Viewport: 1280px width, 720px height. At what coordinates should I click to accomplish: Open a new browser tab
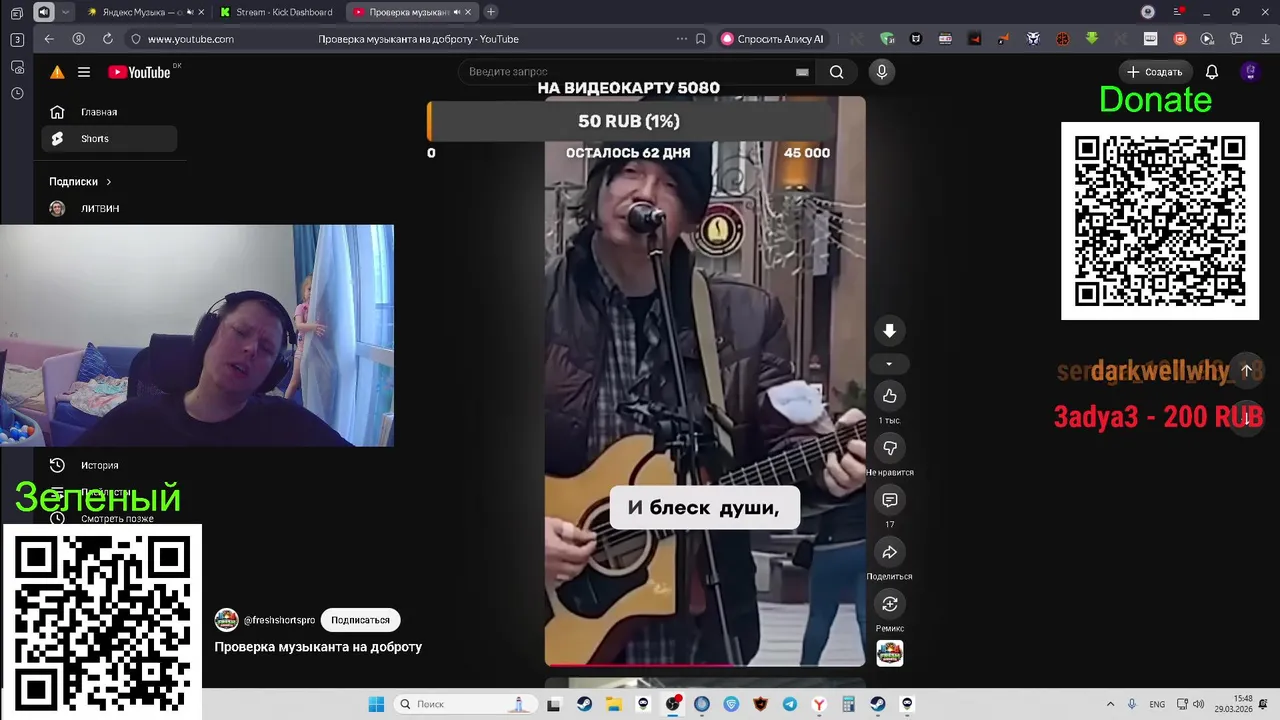point(490,12)
